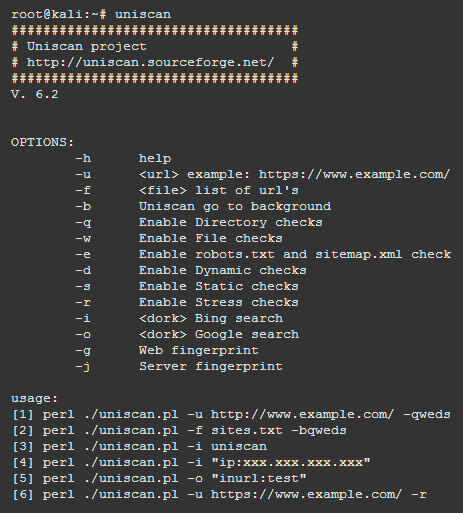This screenshot has width=463, height=513.
Task: Click the uniscan.sourceforge.net URL in banner
Action: click(x=150, y=62)
